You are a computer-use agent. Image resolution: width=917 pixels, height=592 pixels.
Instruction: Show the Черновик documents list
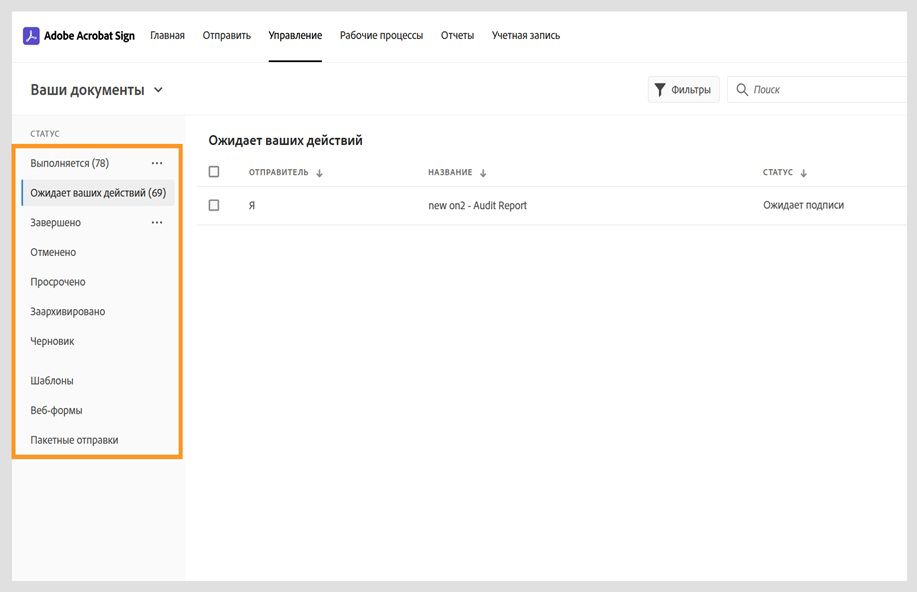tap(52, 341)
